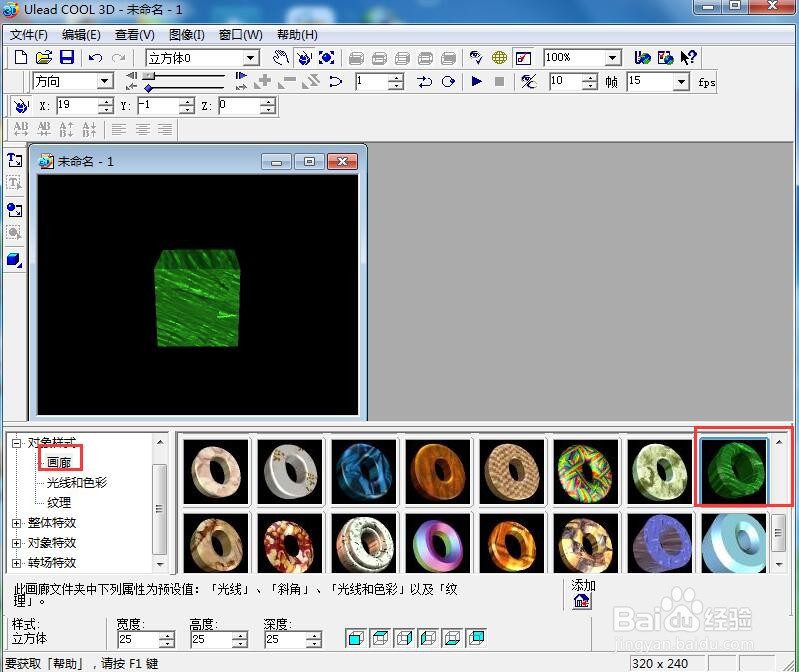
Task: Create a new document with New icon
Action: pos(20,57)
